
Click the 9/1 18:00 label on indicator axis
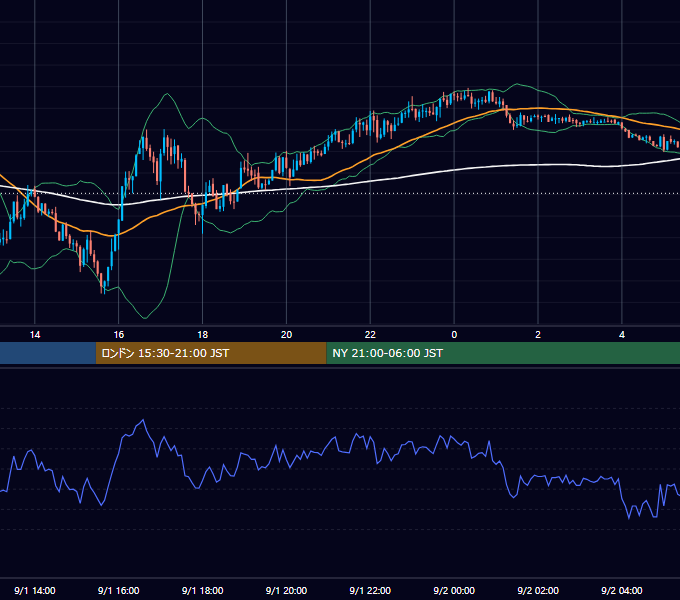pyautogui.click(x=203, y=590)
